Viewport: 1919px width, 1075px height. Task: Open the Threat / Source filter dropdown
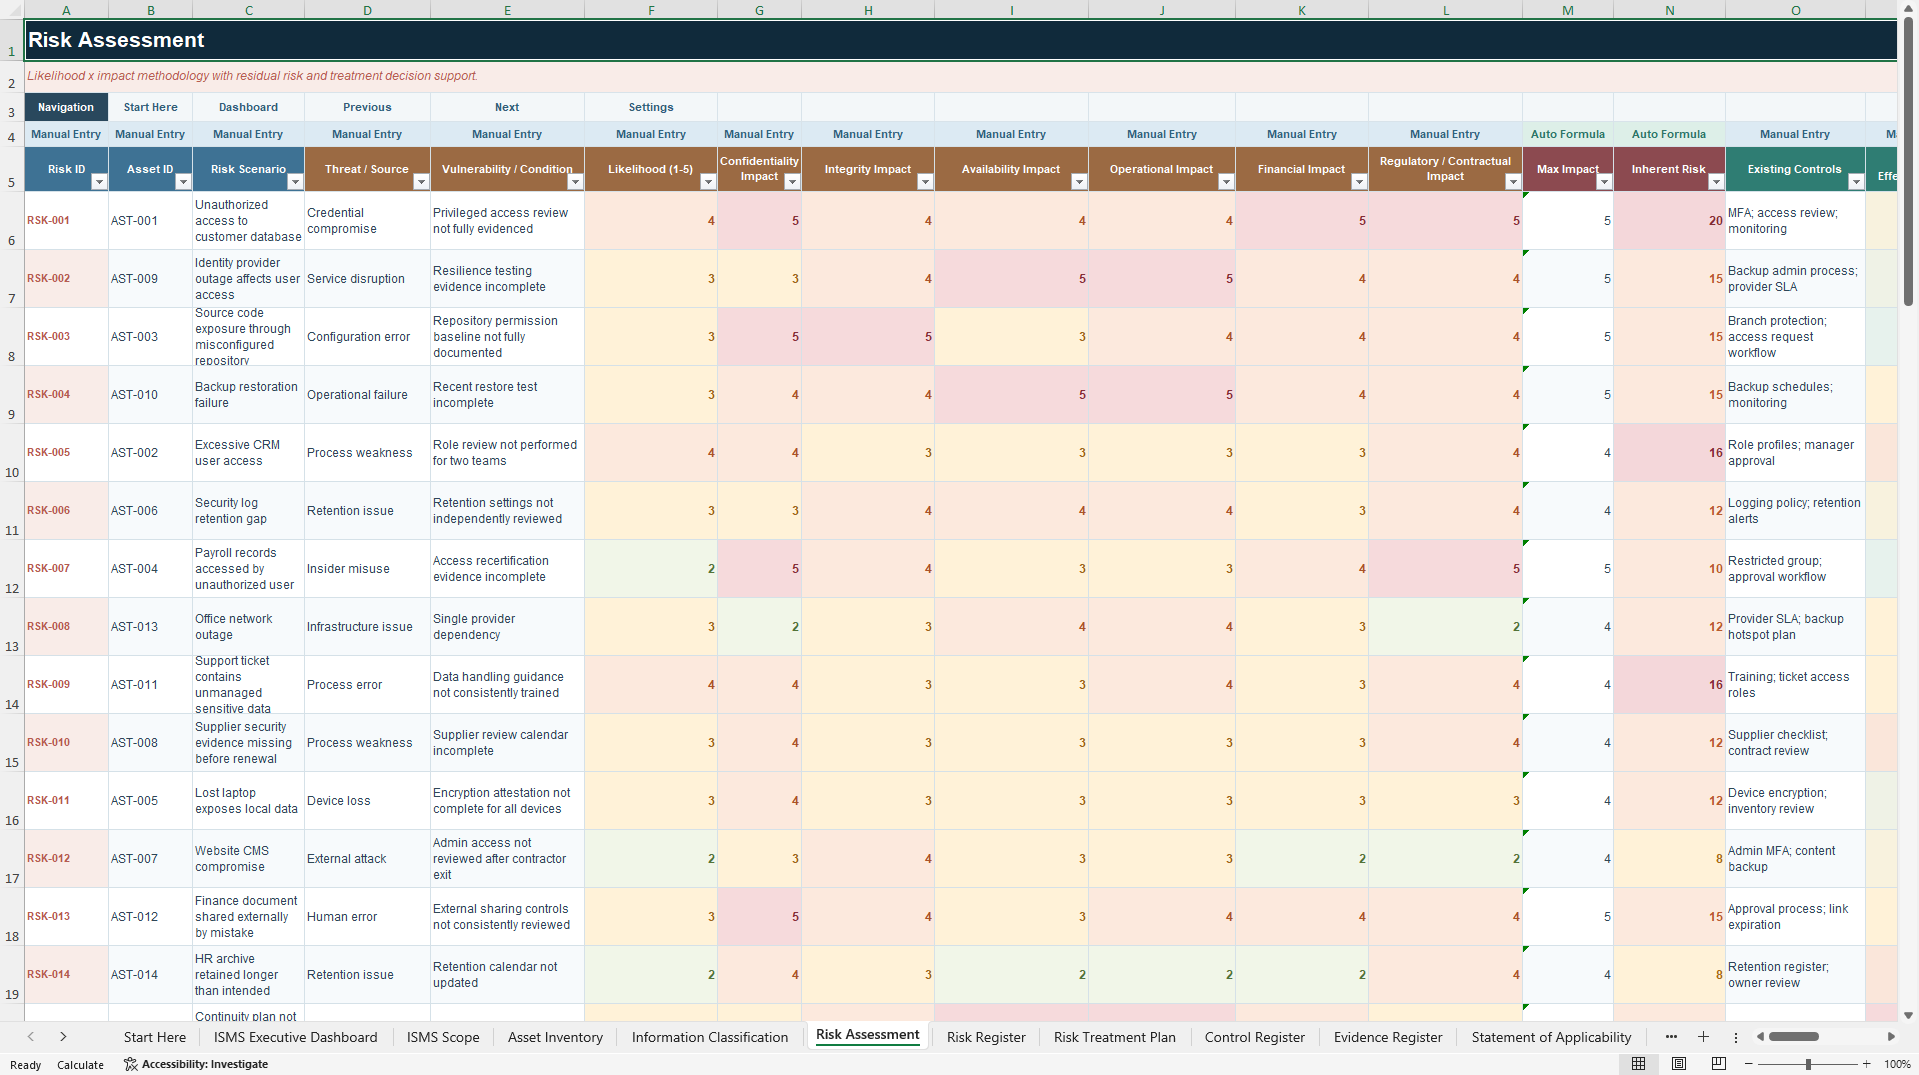pyautogui.click(x=421, y=182)
